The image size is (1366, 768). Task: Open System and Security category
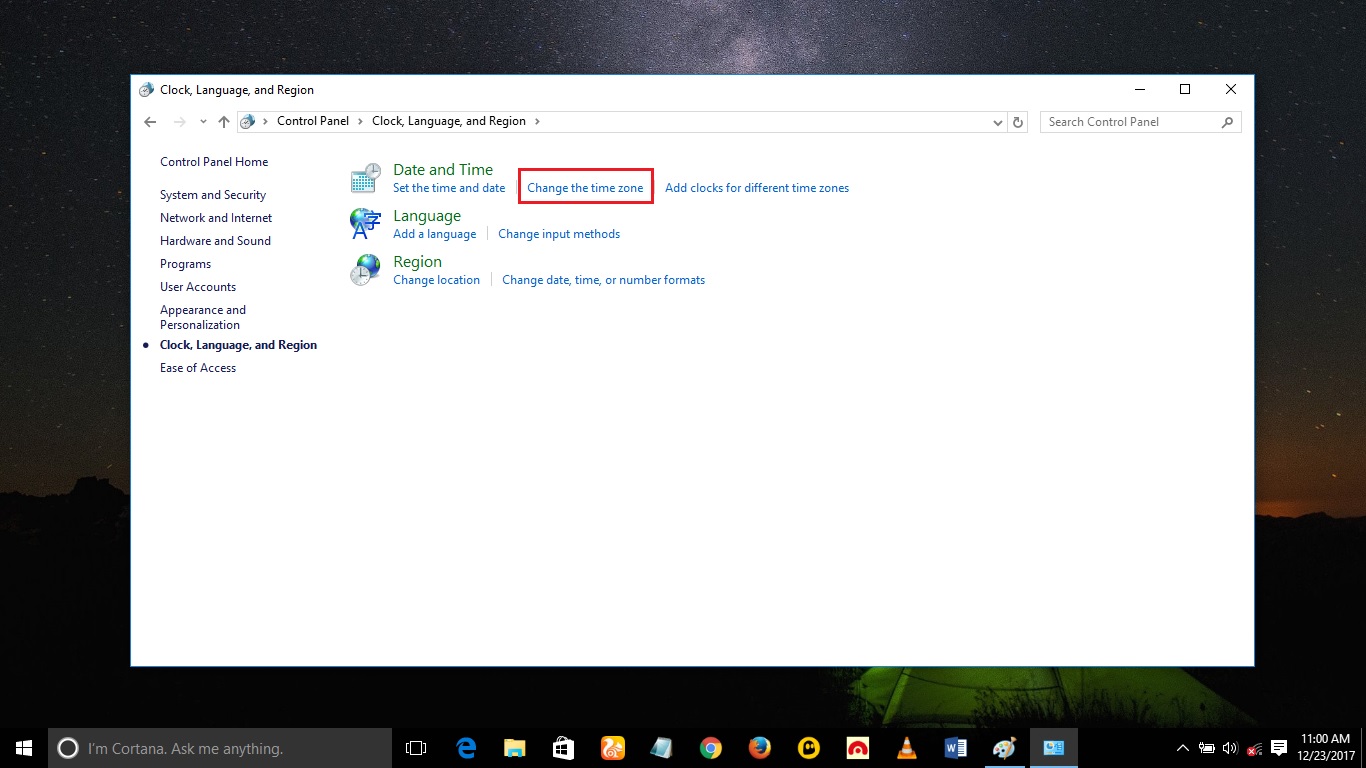(x=213, y=195)
